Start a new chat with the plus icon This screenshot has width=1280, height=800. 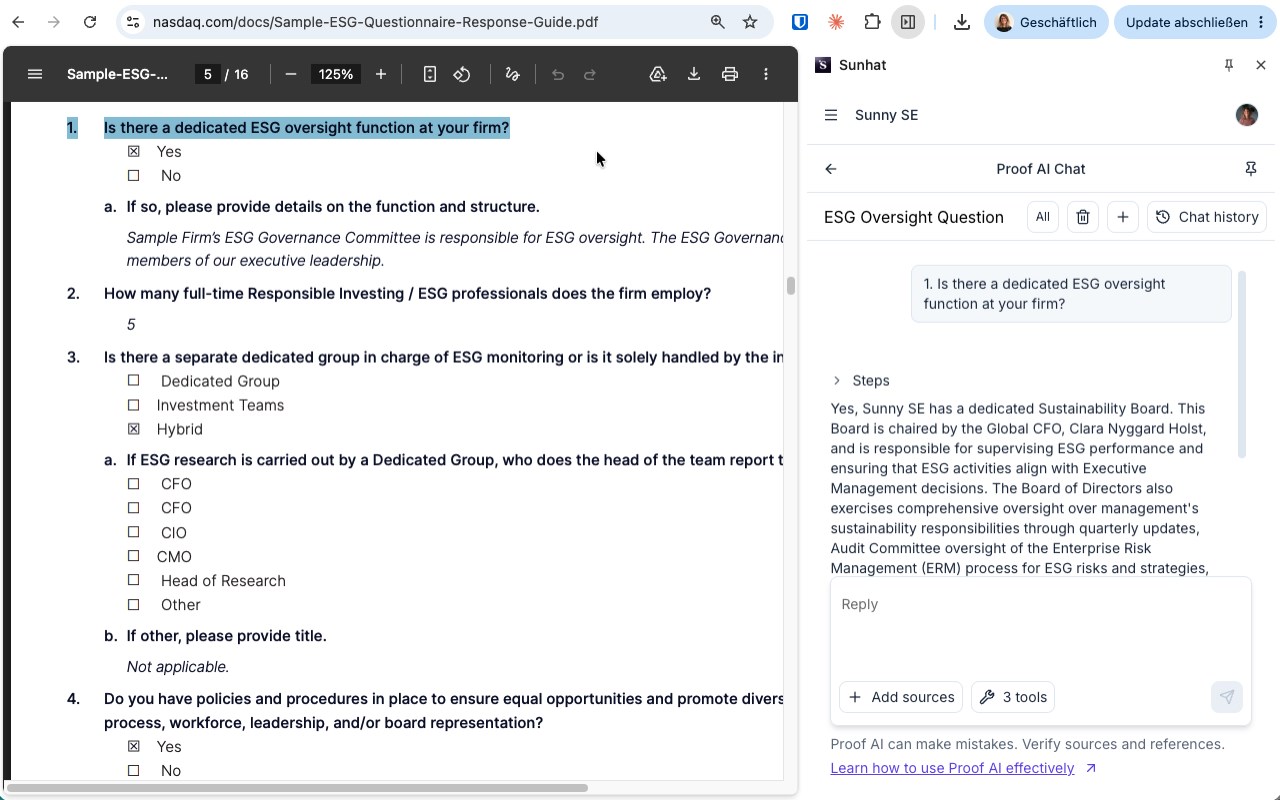pyautogui.click(x=1123, y=217)
